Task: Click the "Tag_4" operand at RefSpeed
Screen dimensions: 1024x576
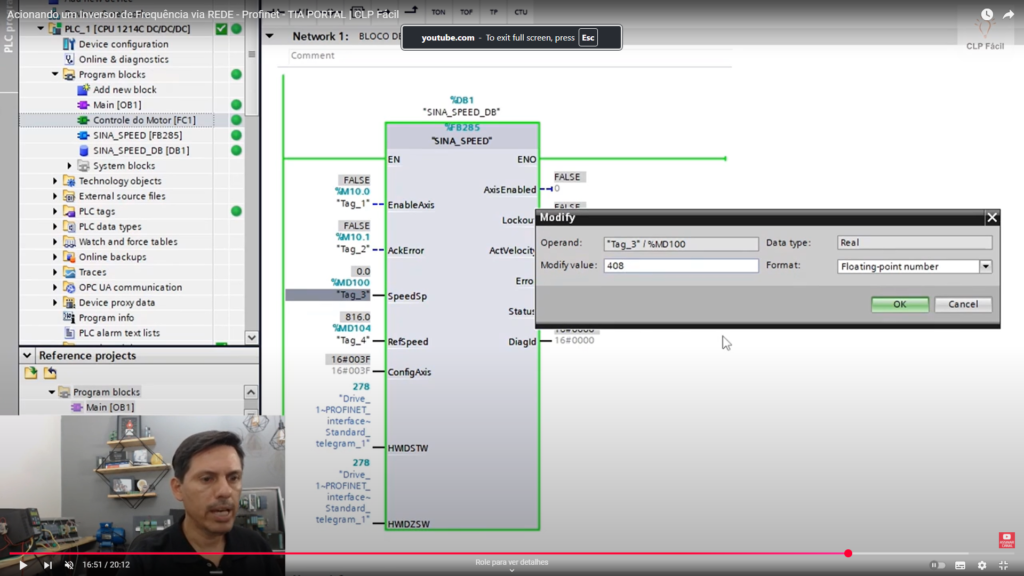Action: click(353, 341)
